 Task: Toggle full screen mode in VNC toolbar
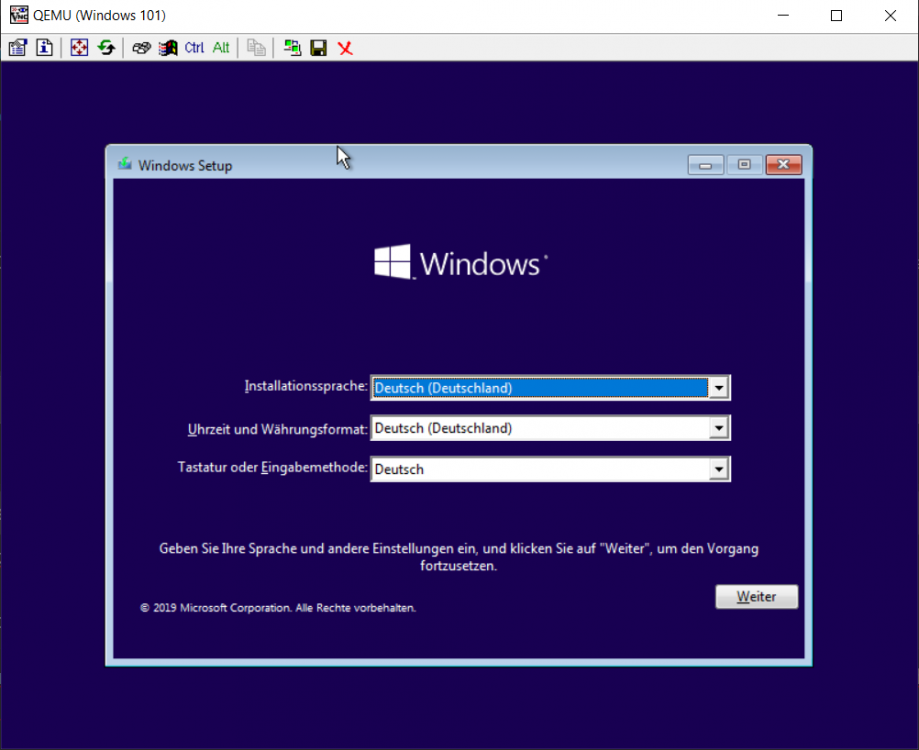tap(79, 47)
